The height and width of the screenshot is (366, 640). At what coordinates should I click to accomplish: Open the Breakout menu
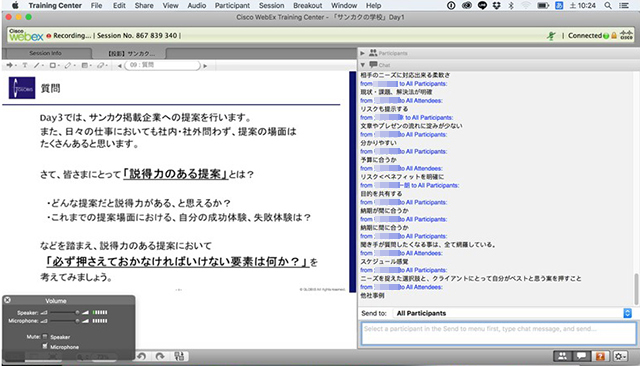click(x=308, y=5)
